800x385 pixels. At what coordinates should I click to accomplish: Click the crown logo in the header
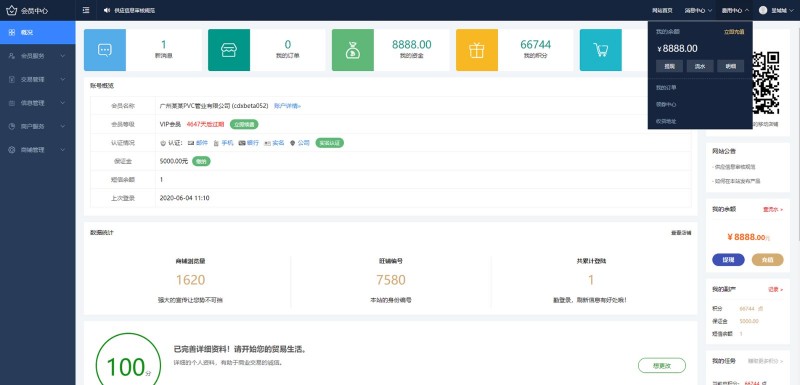tap(11, 10)
